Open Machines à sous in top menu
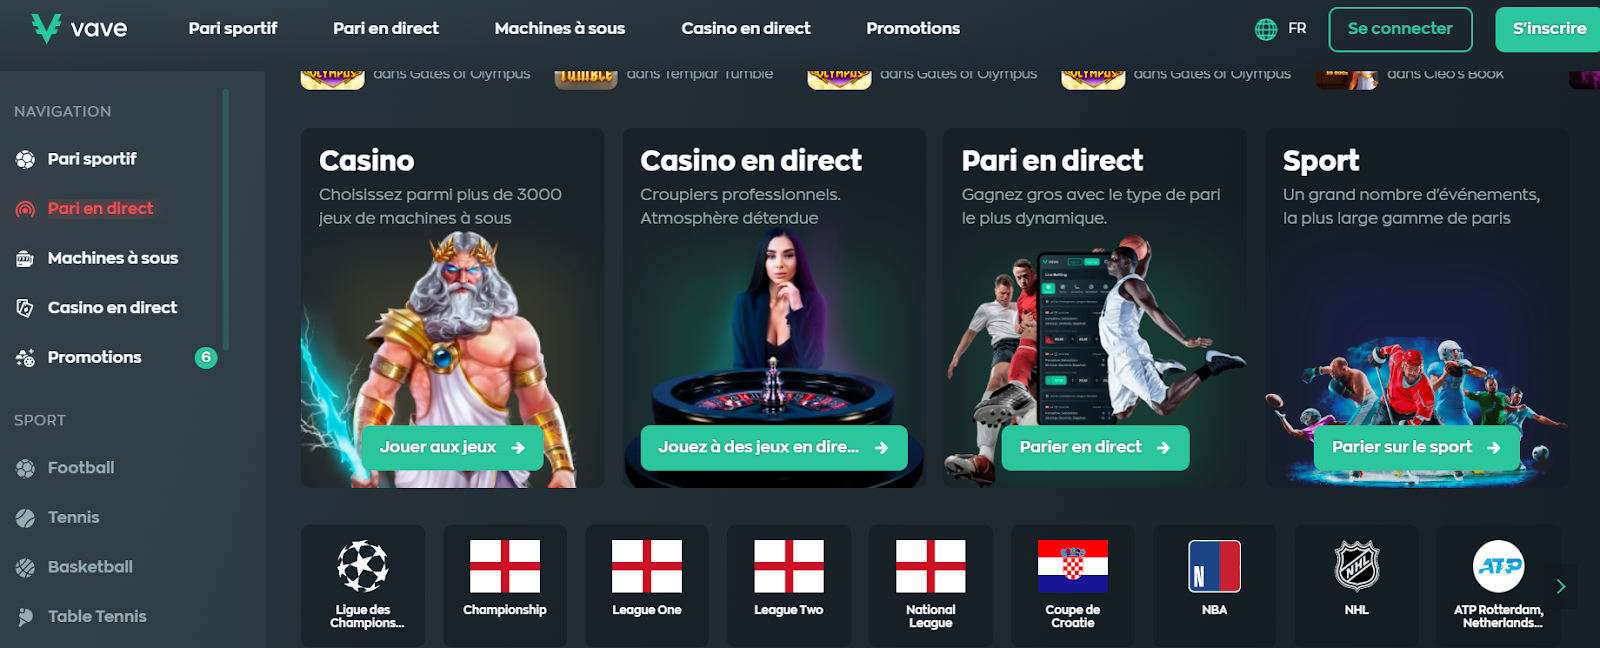 click(x=560, y=29)
